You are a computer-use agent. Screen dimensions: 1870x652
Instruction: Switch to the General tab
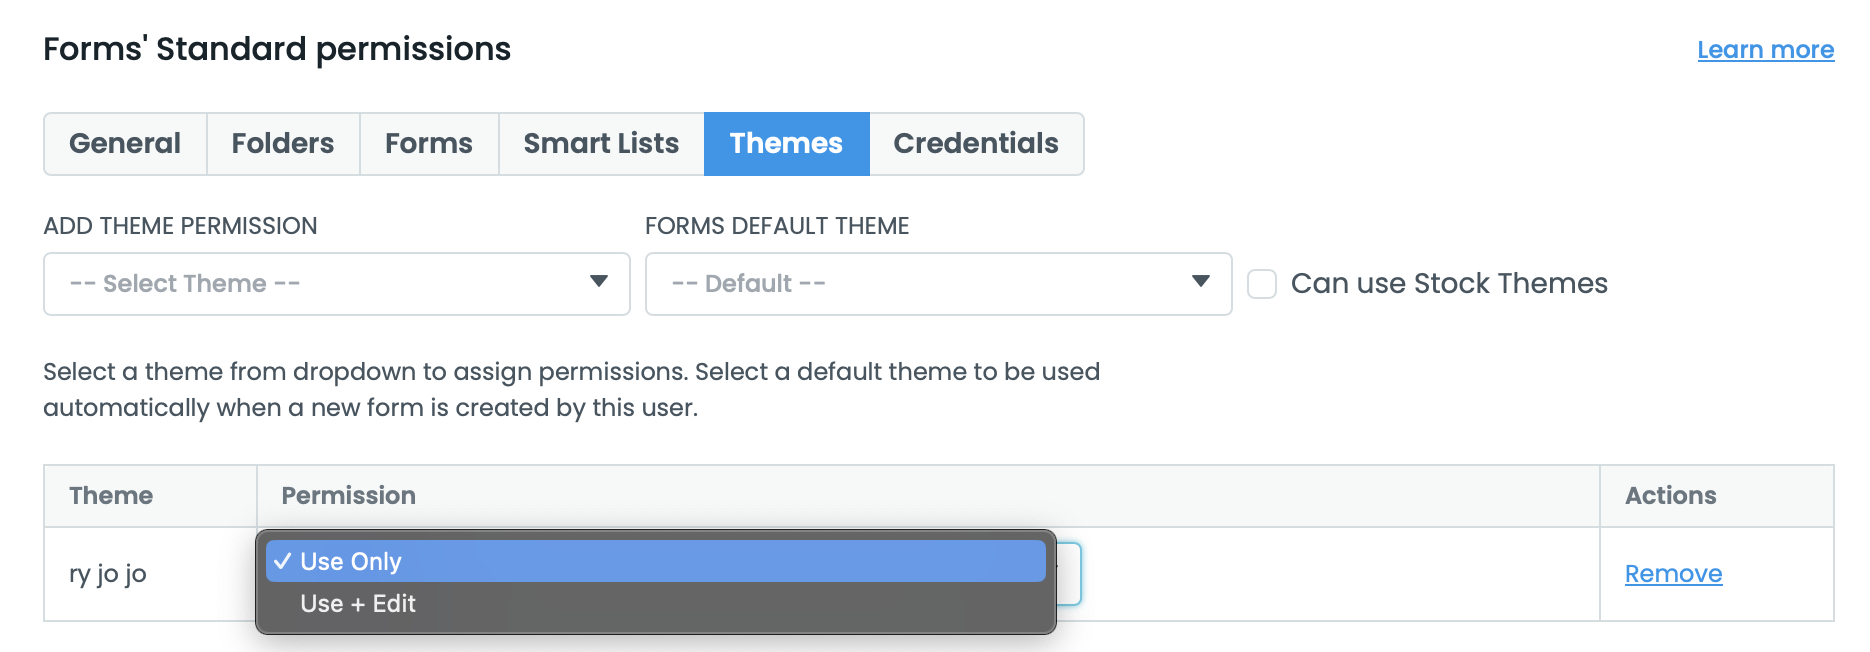(x=124, y=143)
